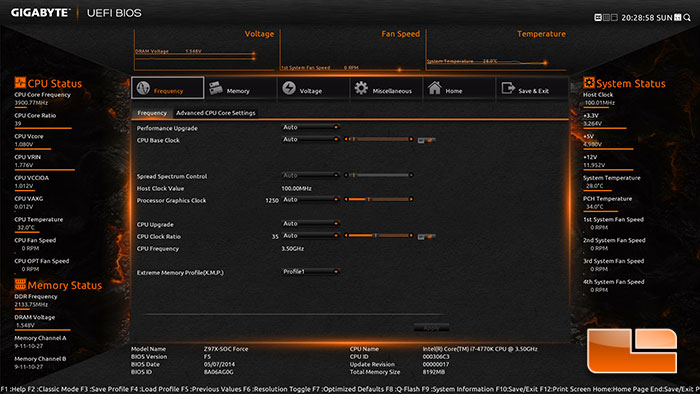Open the Frequency section in the top navigation

[x=167, y=87]
